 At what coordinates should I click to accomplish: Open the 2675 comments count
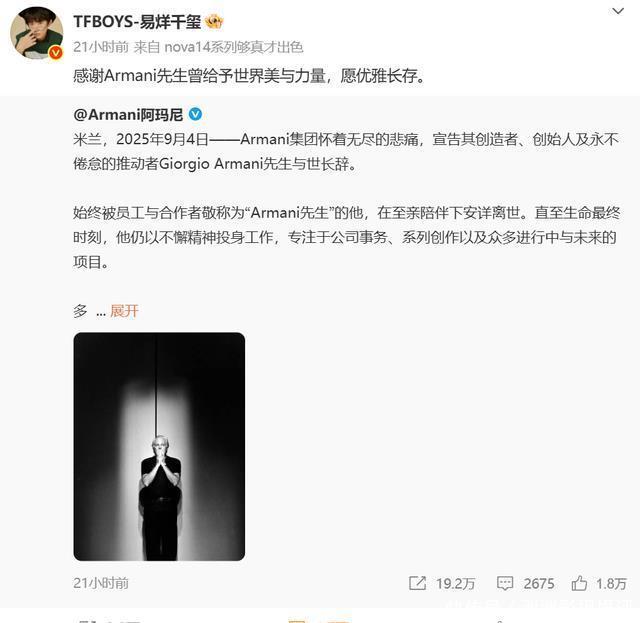point(539,584)
